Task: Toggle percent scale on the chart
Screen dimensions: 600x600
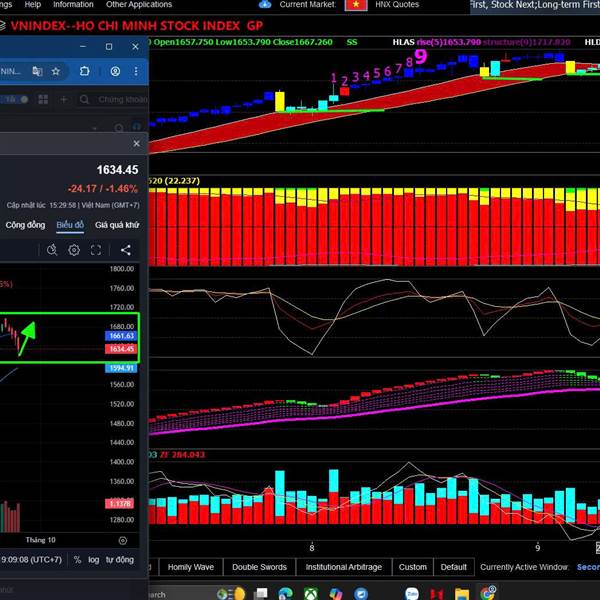Action: coord(77,560)
